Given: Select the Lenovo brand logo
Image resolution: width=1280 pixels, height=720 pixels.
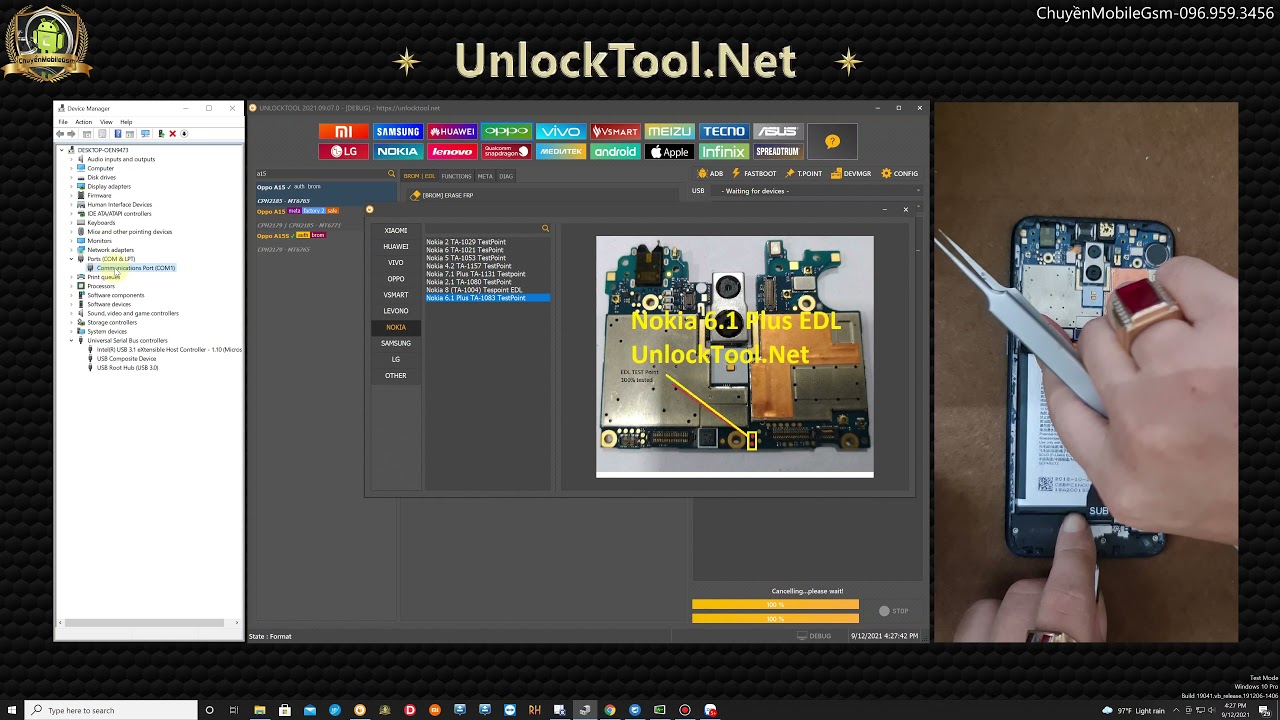Looking at the screenshot, I should [x=452, y=152].
